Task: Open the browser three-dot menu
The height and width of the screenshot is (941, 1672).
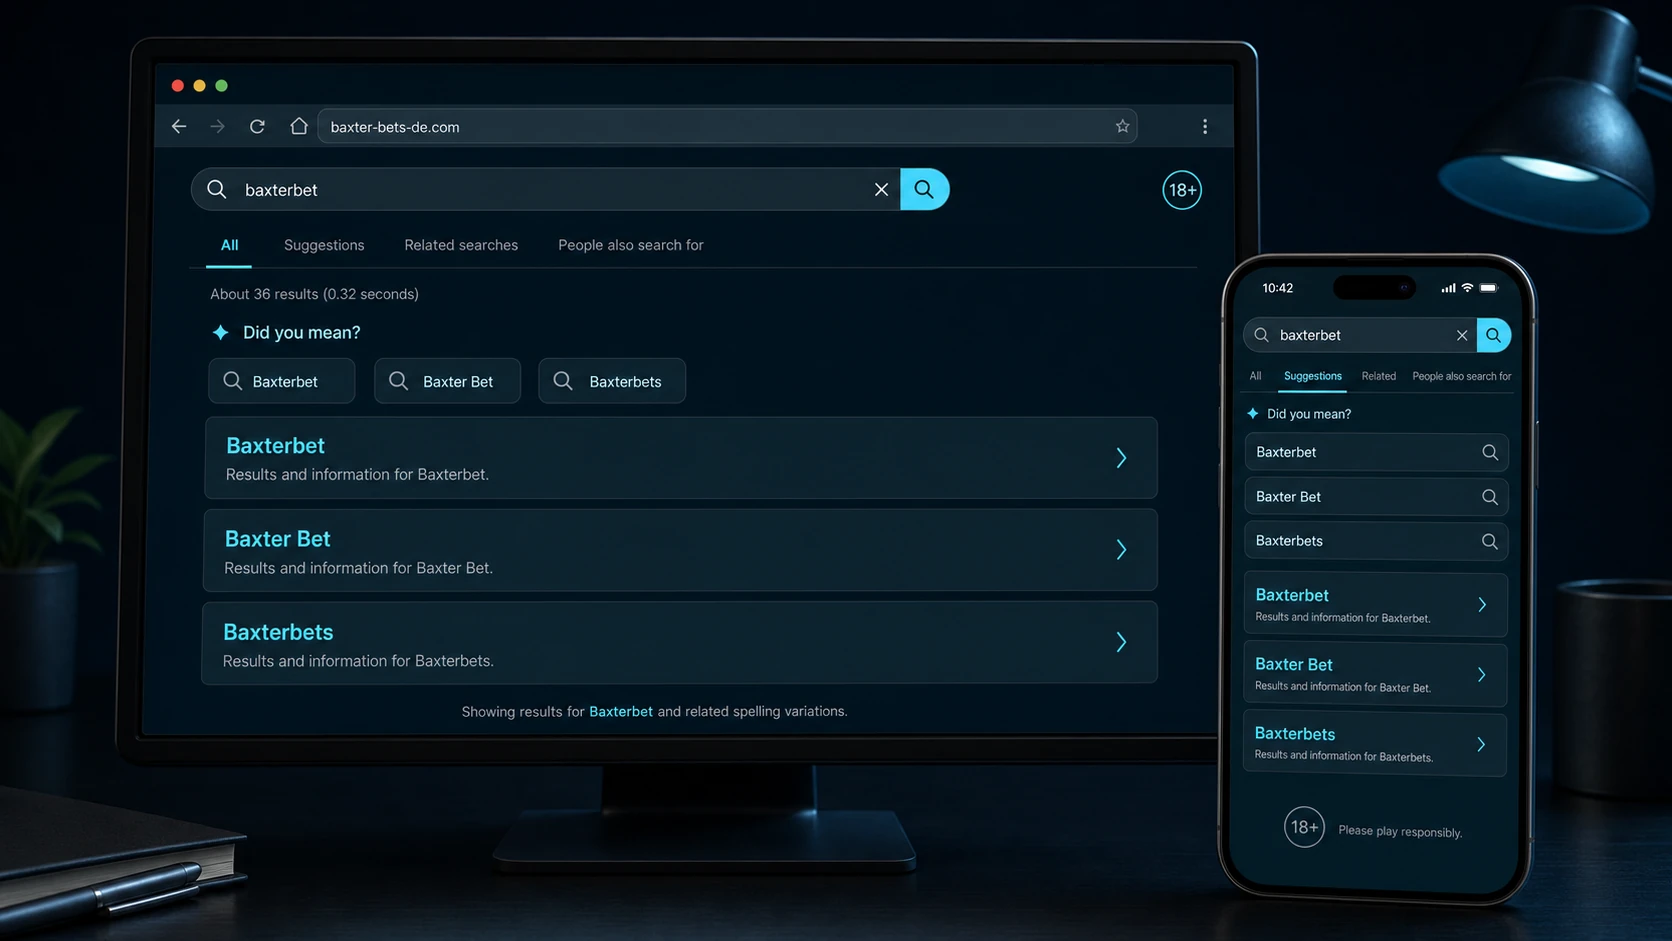Action: 1205,127
